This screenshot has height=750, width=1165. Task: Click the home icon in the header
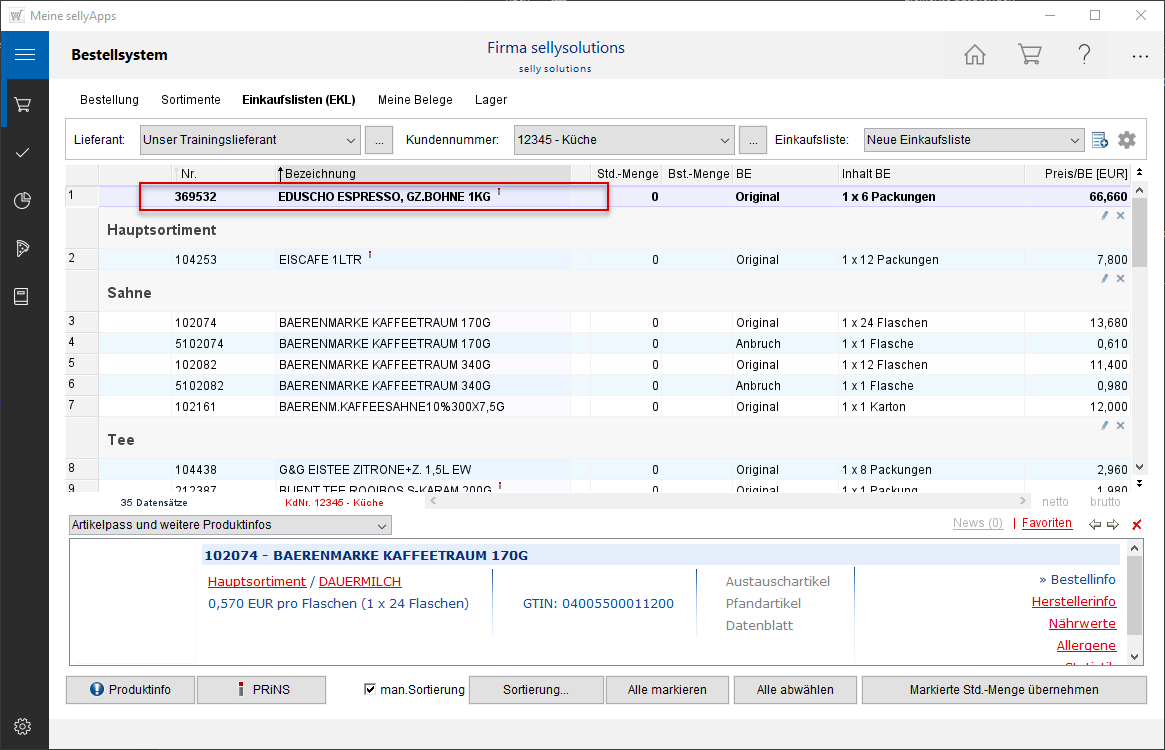coord(974,55)
